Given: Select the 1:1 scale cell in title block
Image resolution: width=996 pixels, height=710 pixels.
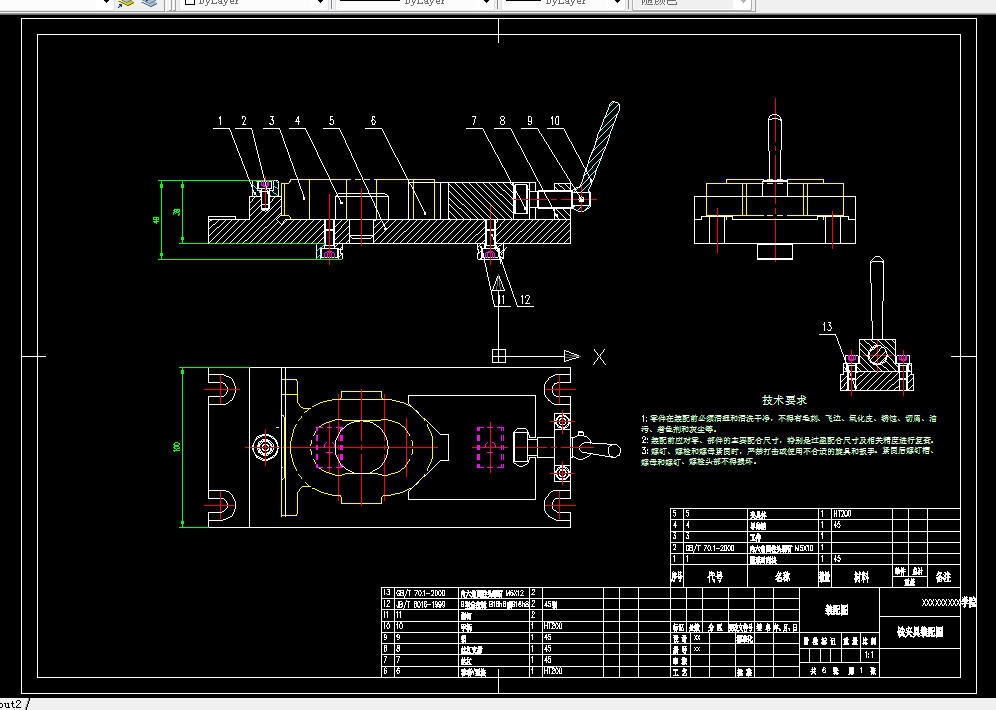Looking at the screenshot, I should click(x=869, y=655).
